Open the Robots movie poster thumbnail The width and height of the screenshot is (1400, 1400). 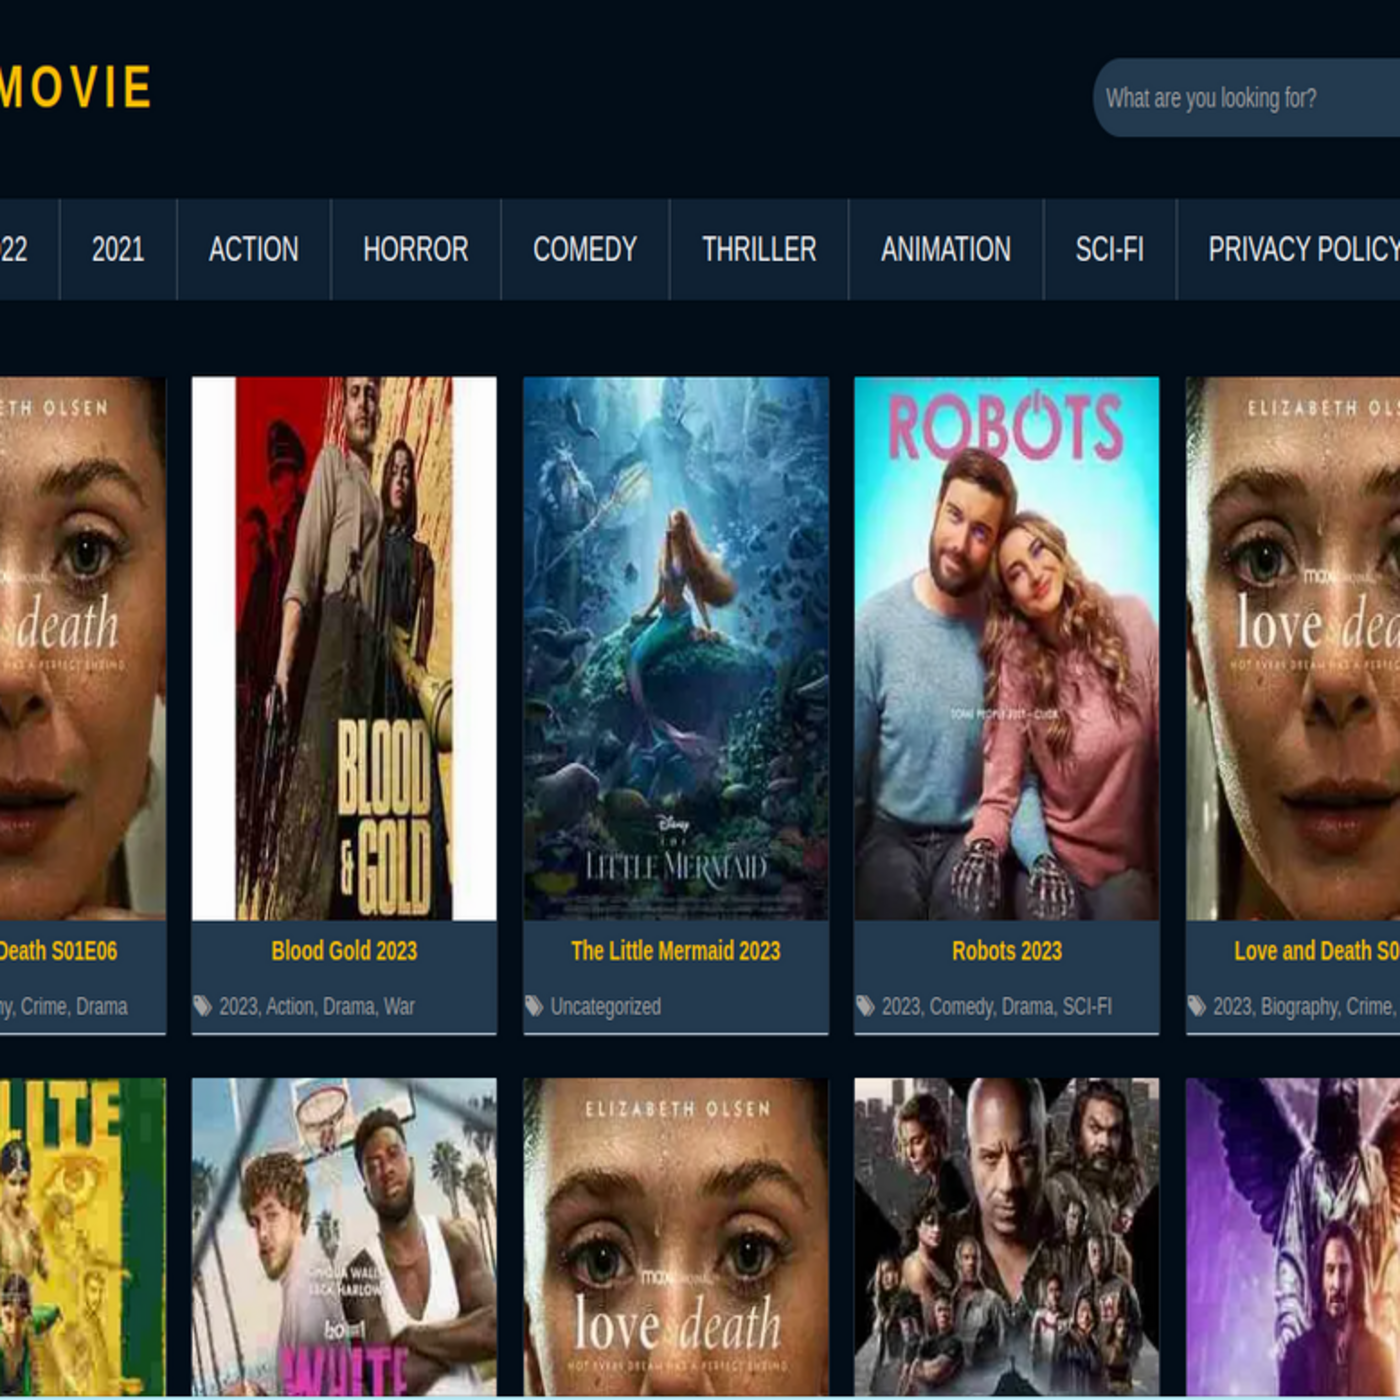pyautogui.click(x=1007, y=648)
